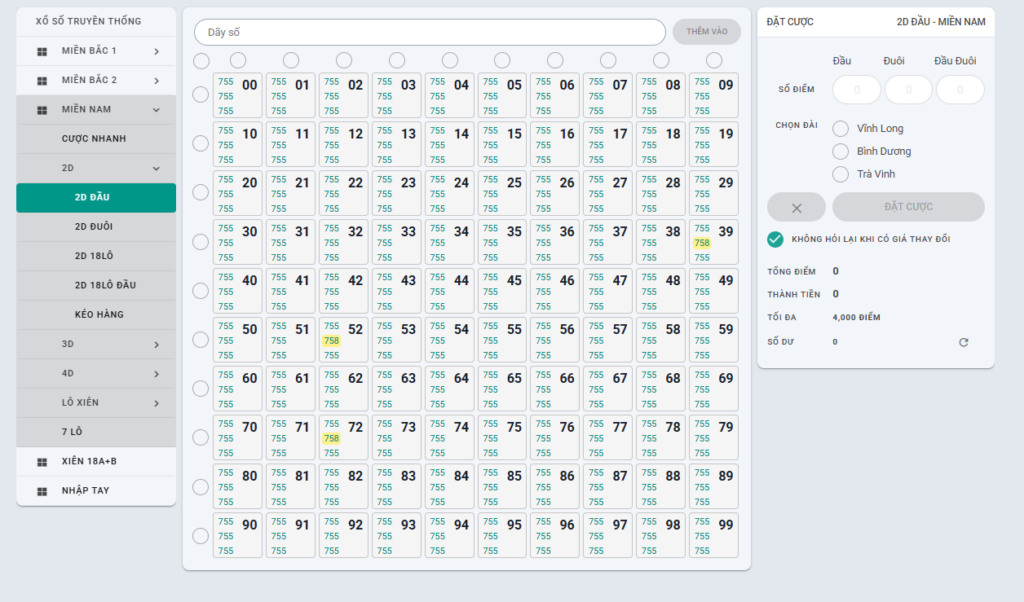Image resolution: width=1024 pixels, height=602 pixels.
Task: Click the Thêm Vào button
Action: tap(707, 31)
